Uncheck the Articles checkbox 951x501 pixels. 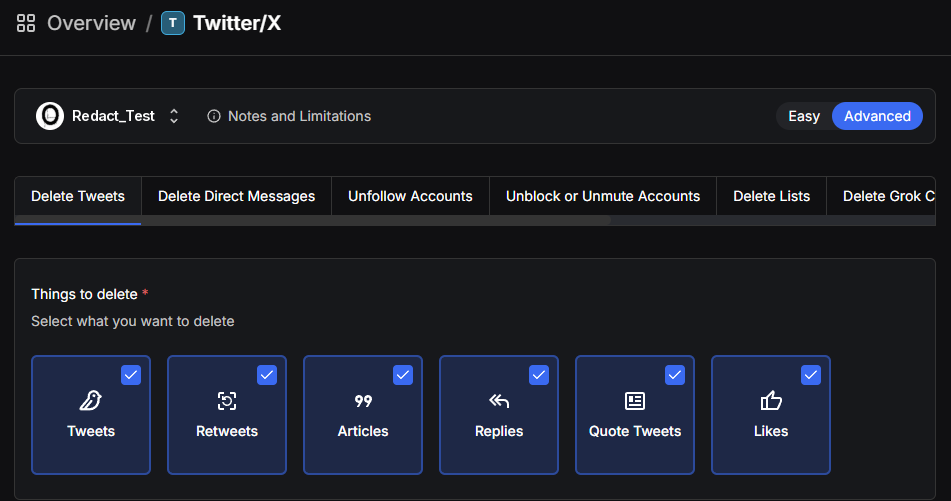pos(403,375)
